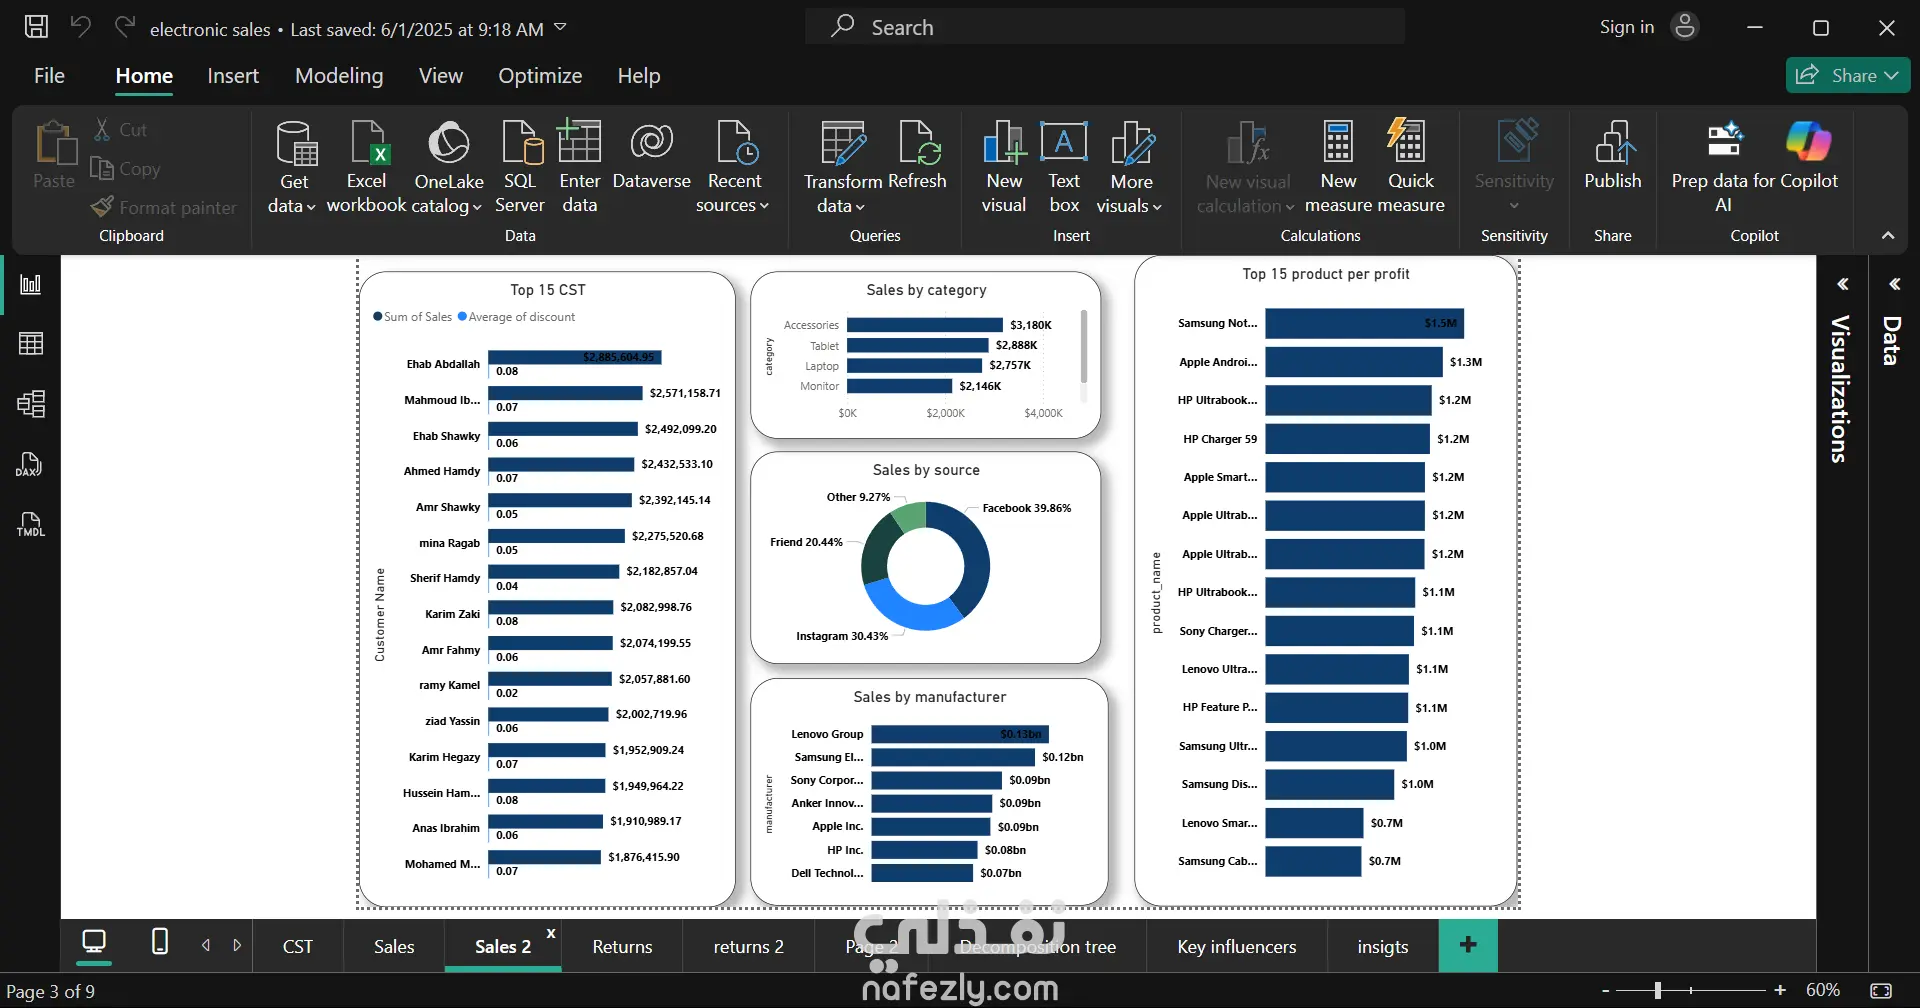
Task: Switch to the Returns page tab
Action: 622,947
